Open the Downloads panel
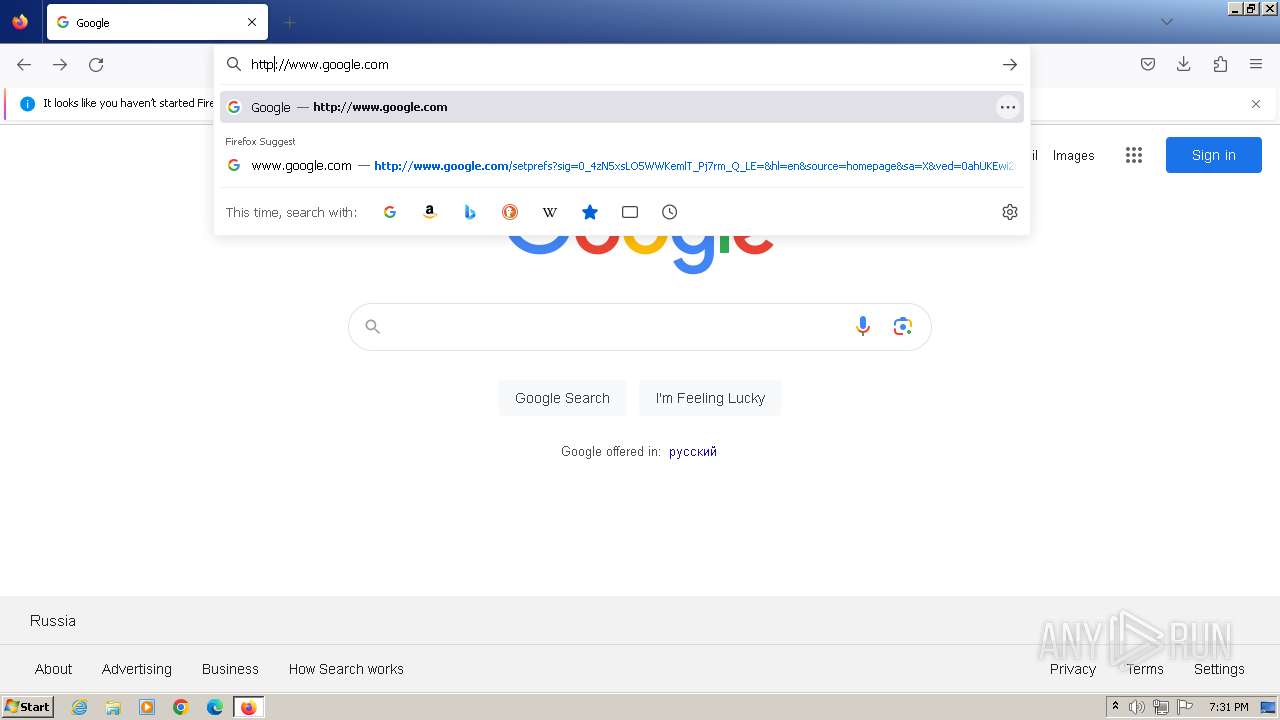Image resolution: width=1280 pixels, height=720 pixels. tap(1184, 64)
